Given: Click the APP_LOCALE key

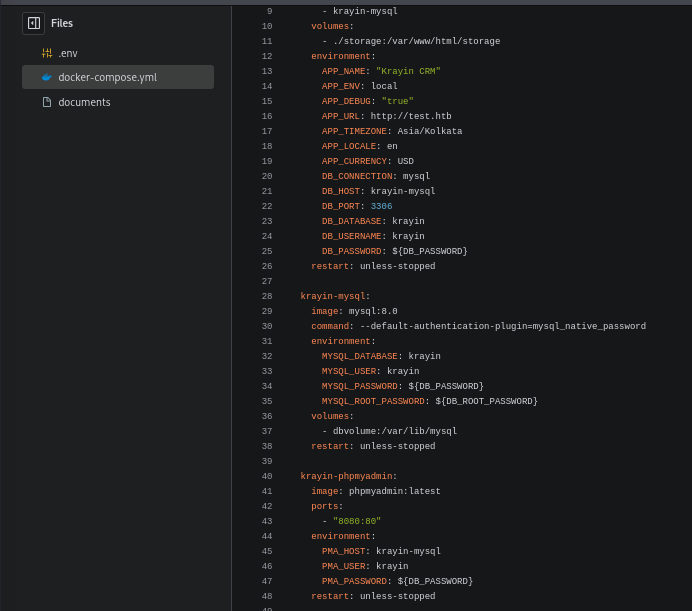Looking at the screenshot, I should click(x=349, y=146).
